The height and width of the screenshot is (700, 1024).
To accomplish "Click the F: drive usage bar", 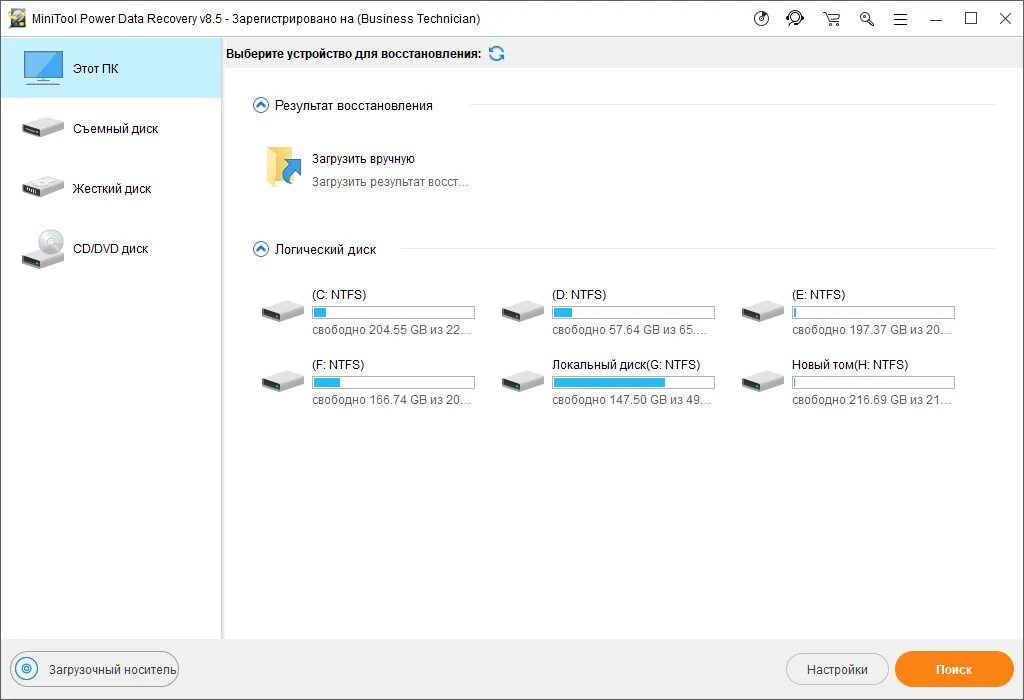I will (x=393, y=382).
